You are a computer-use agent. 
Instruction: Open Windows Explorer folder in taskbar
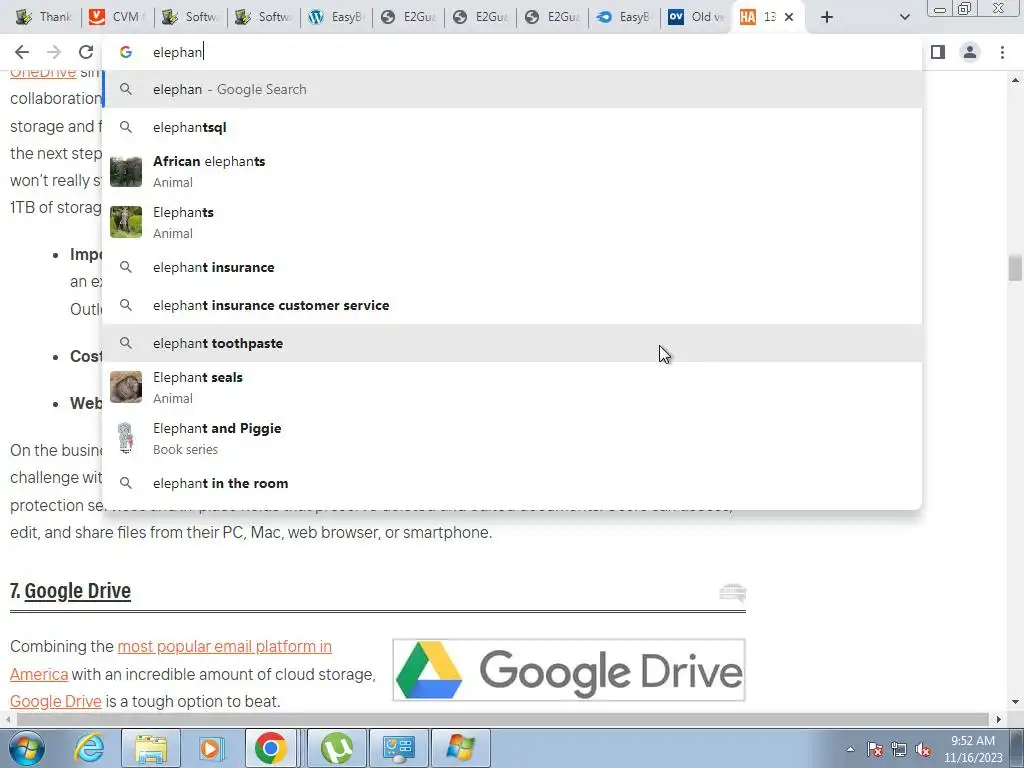tap(151, 748)
